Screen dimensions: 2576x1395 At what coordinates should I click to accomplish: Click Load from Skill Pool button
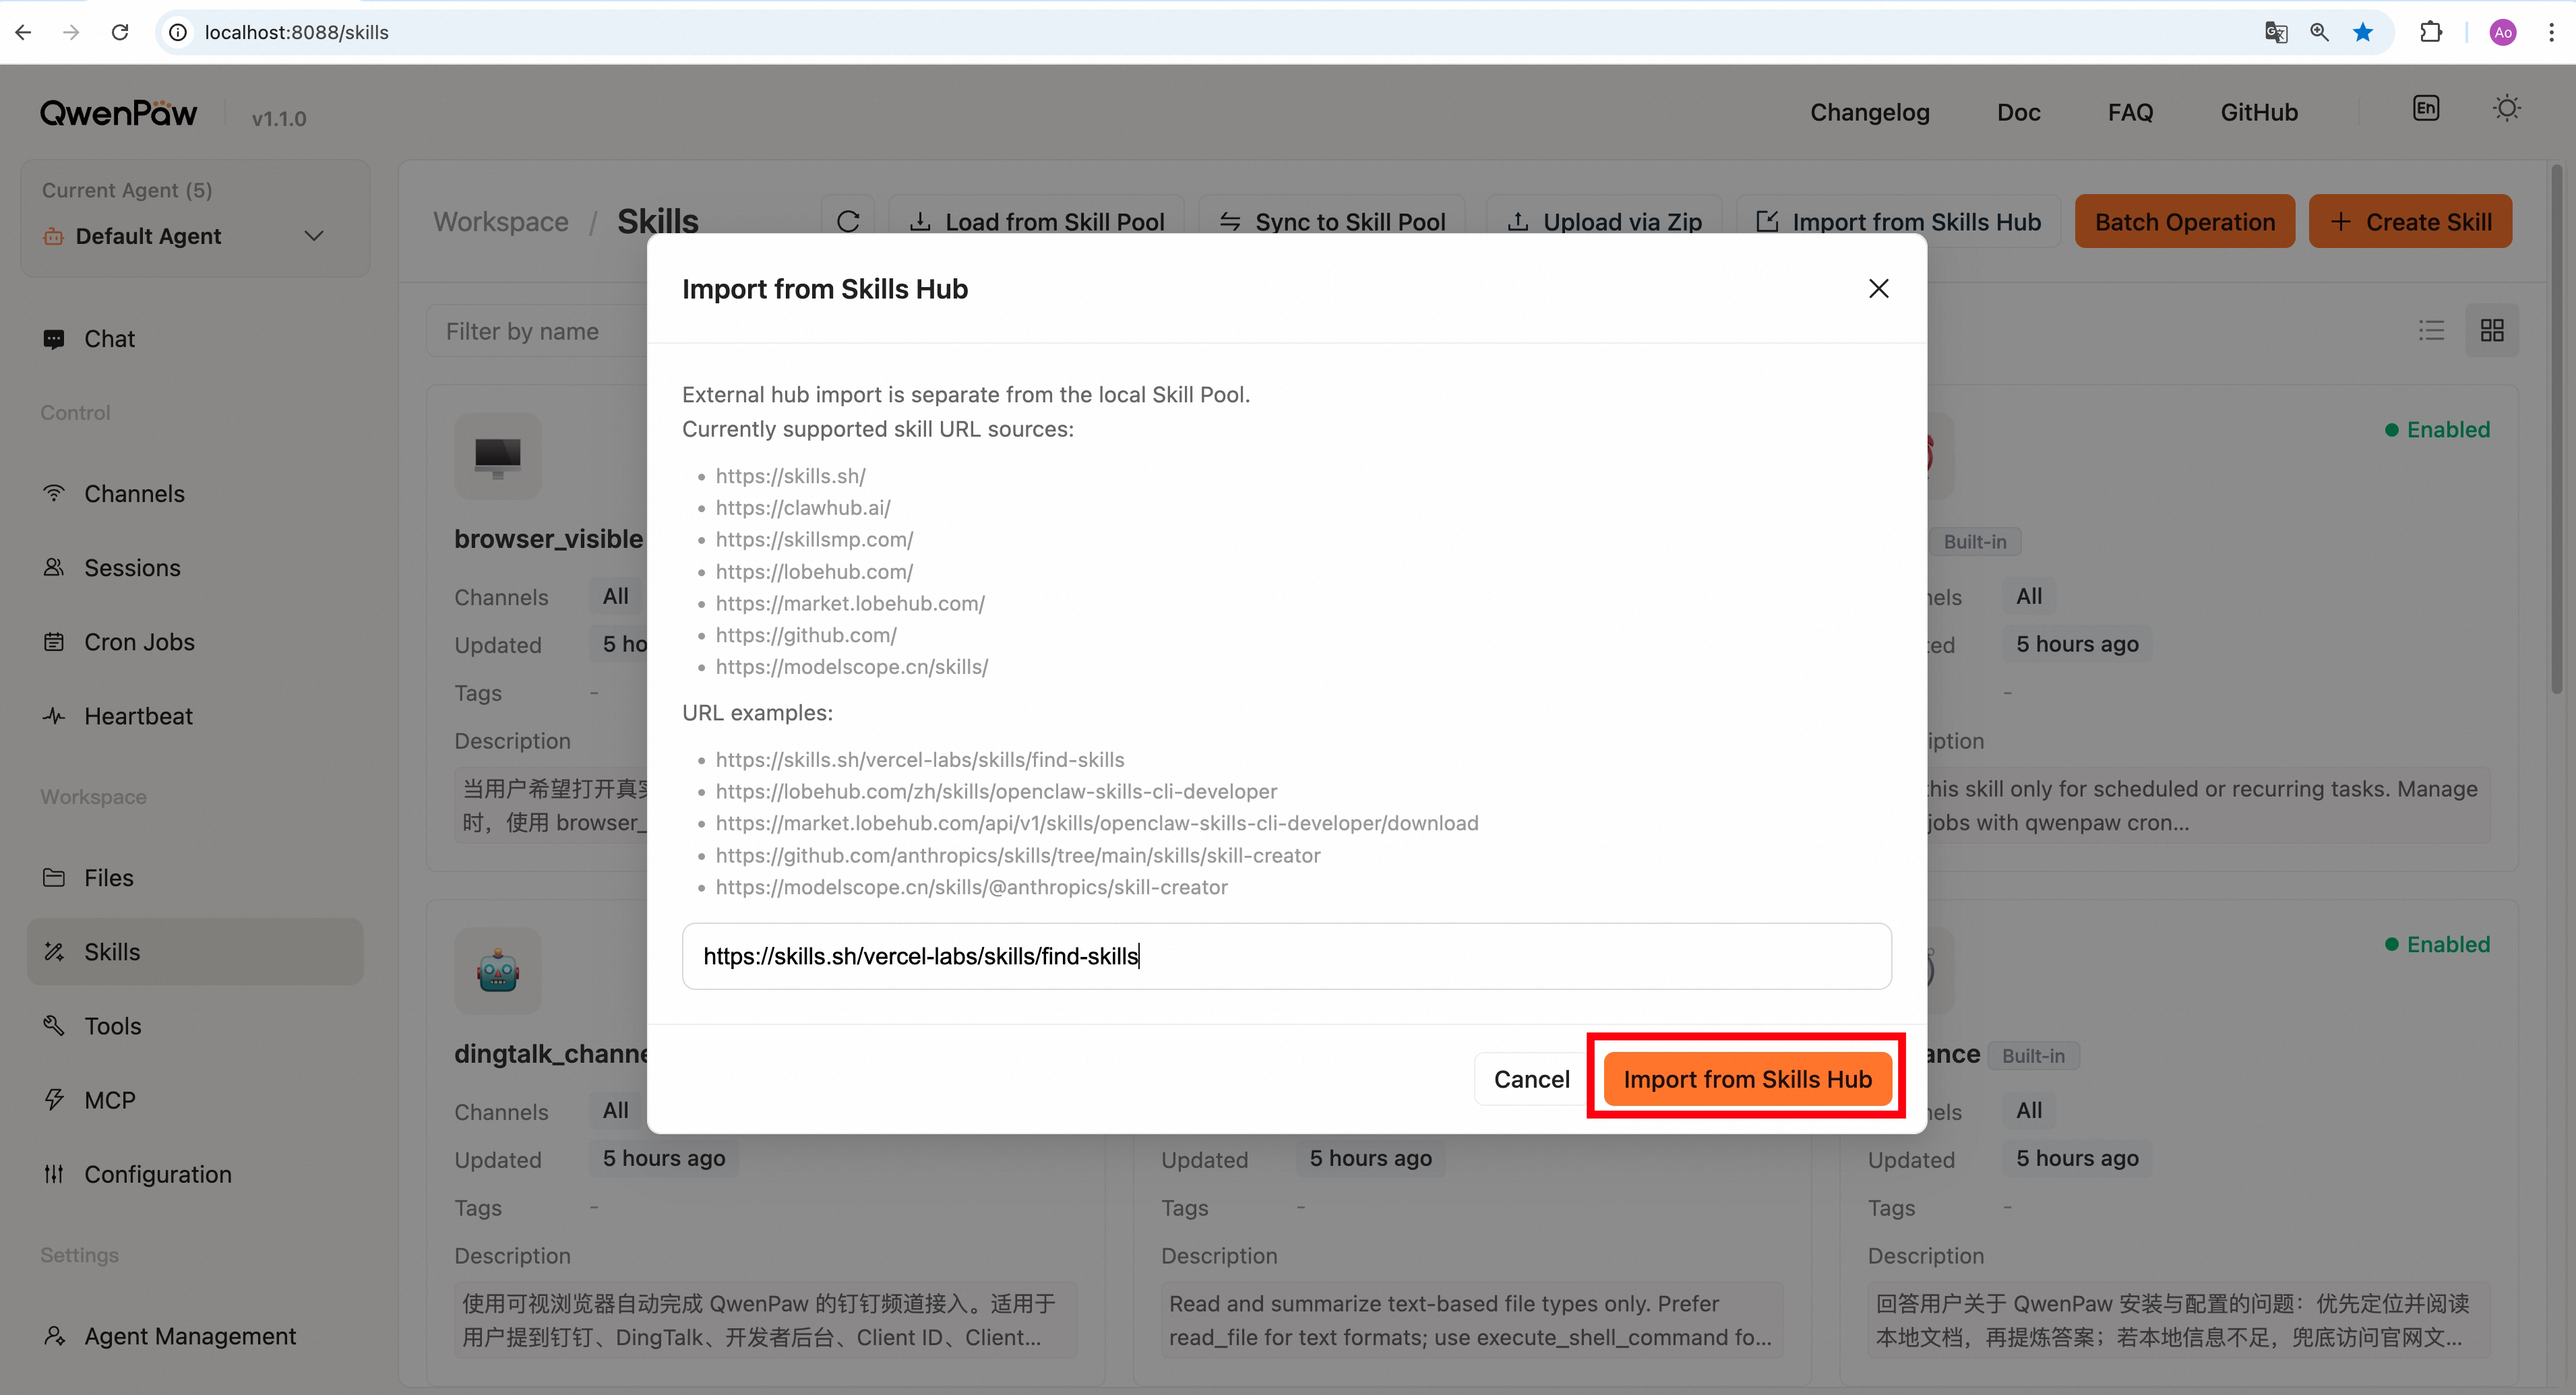click(x=1036, y=221)
